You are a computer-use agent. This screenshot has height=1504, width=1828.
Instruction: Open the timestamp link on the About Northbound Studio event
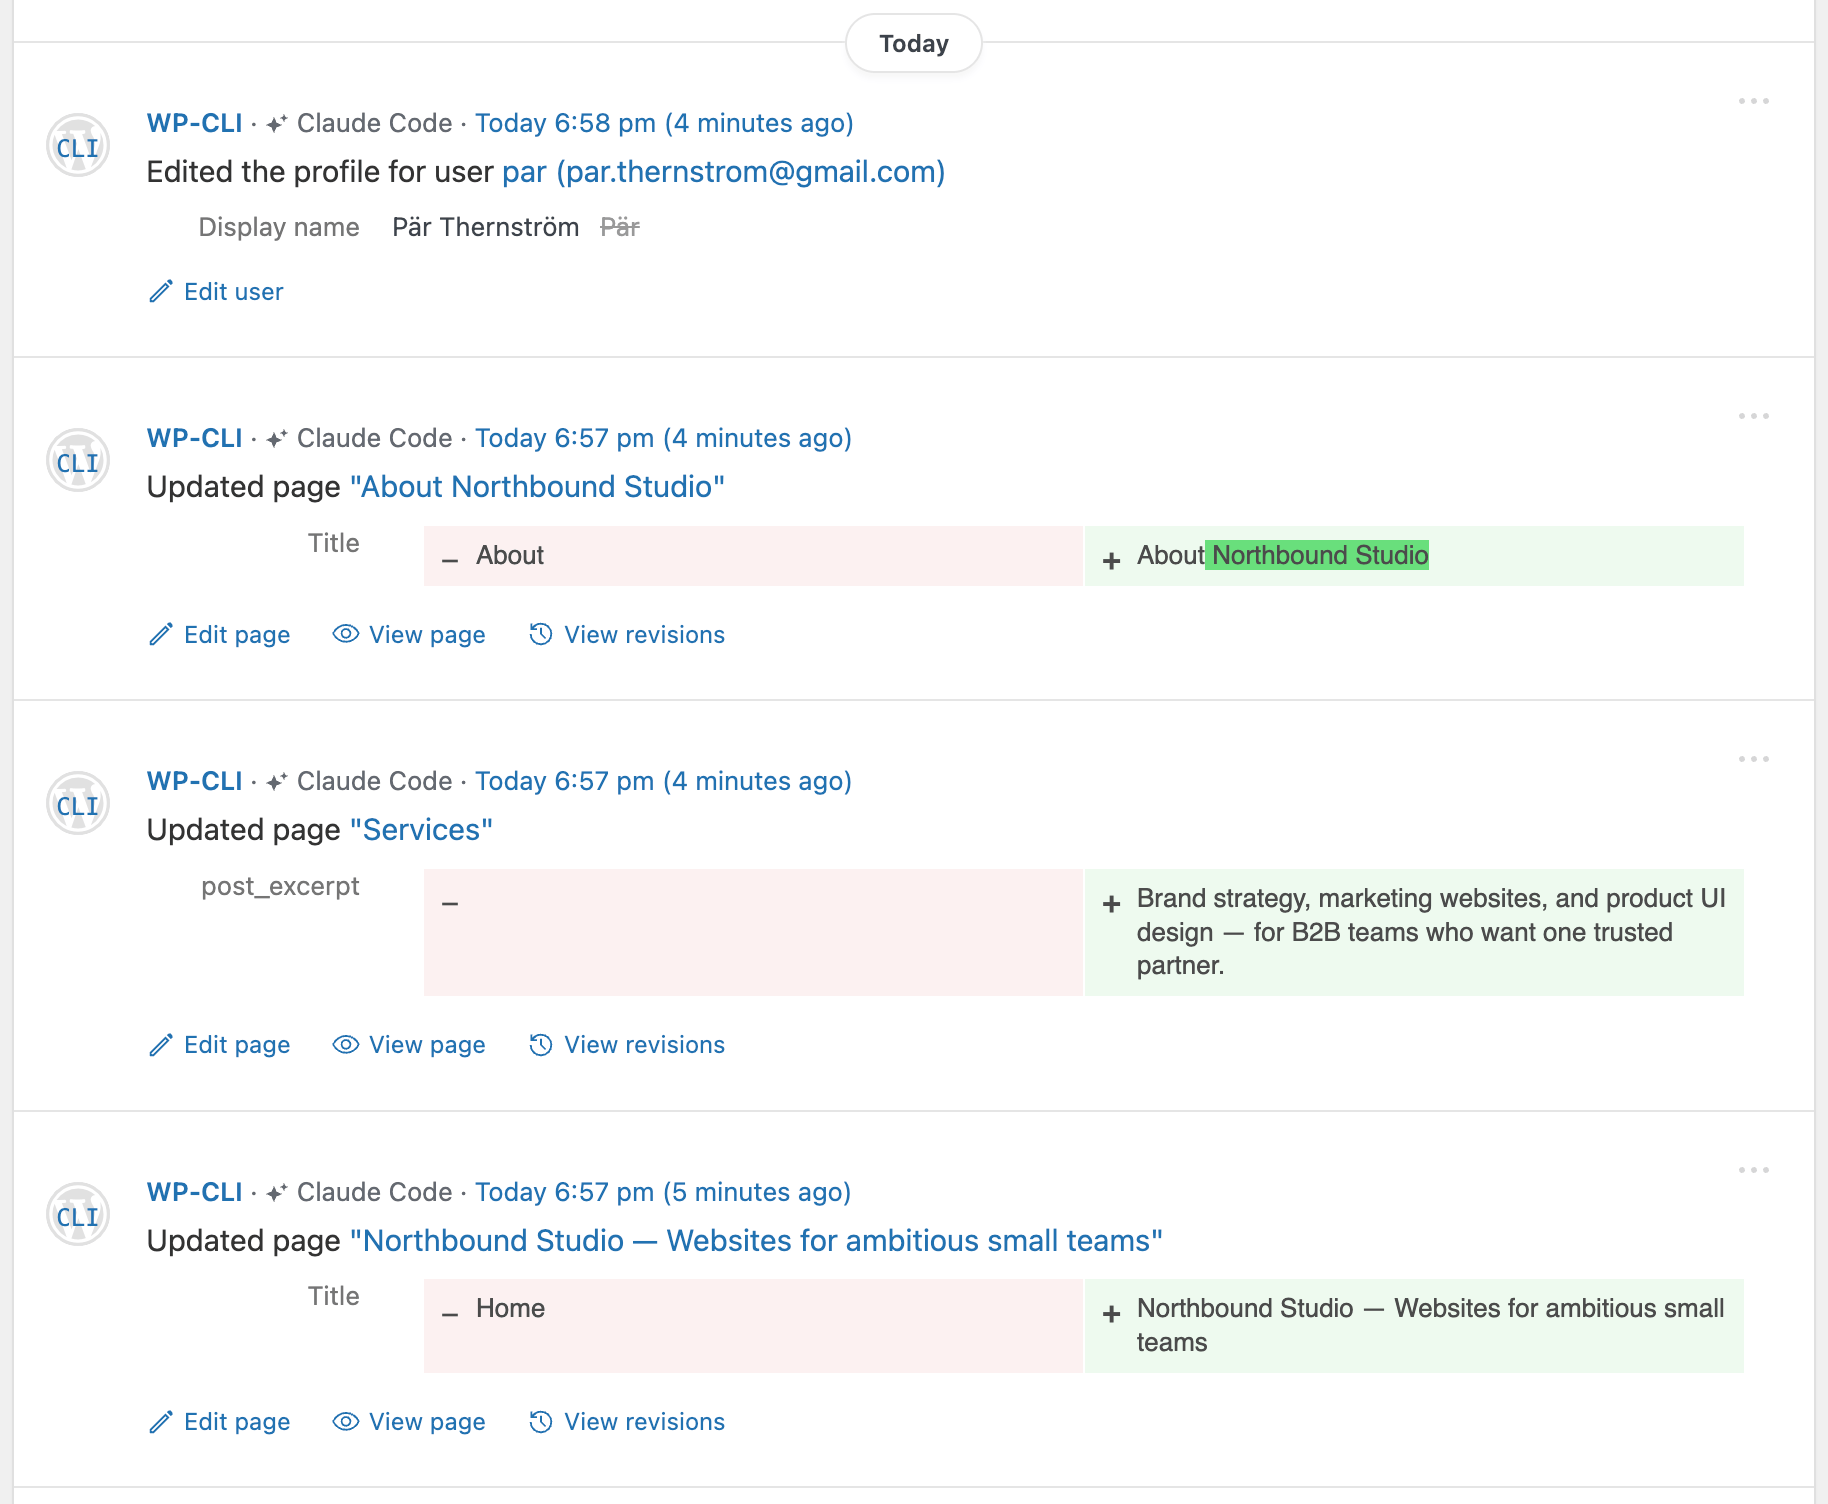tap(663, 438)
